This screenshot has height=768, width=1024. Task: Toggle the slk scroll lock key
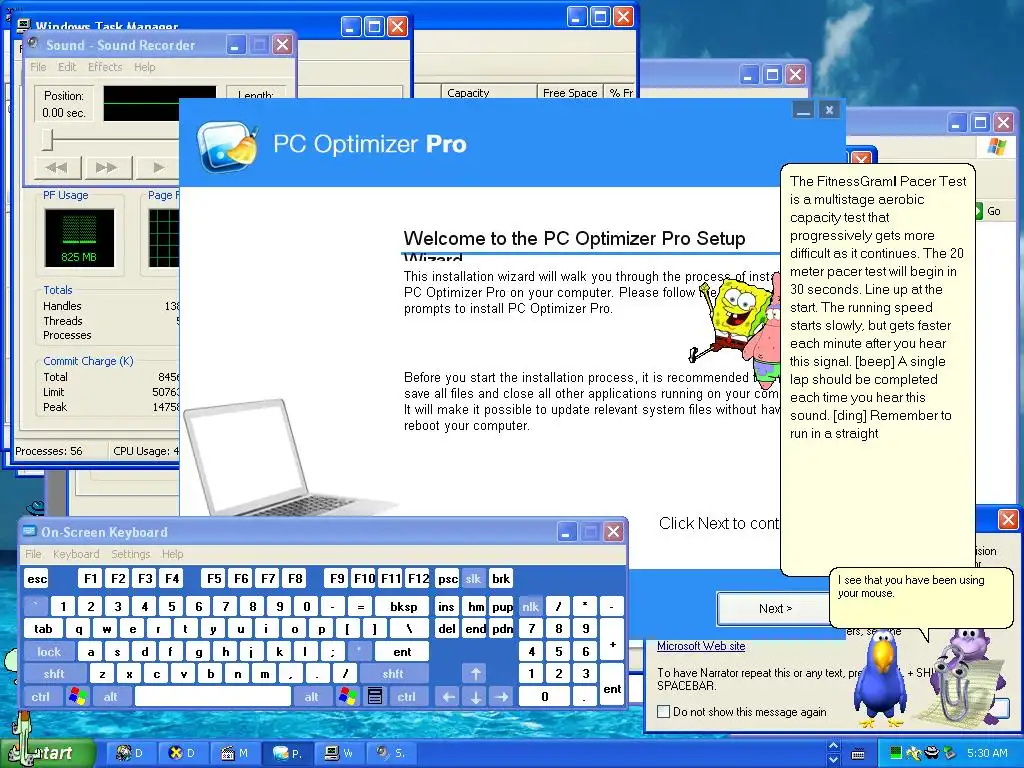tap(473, 579)
